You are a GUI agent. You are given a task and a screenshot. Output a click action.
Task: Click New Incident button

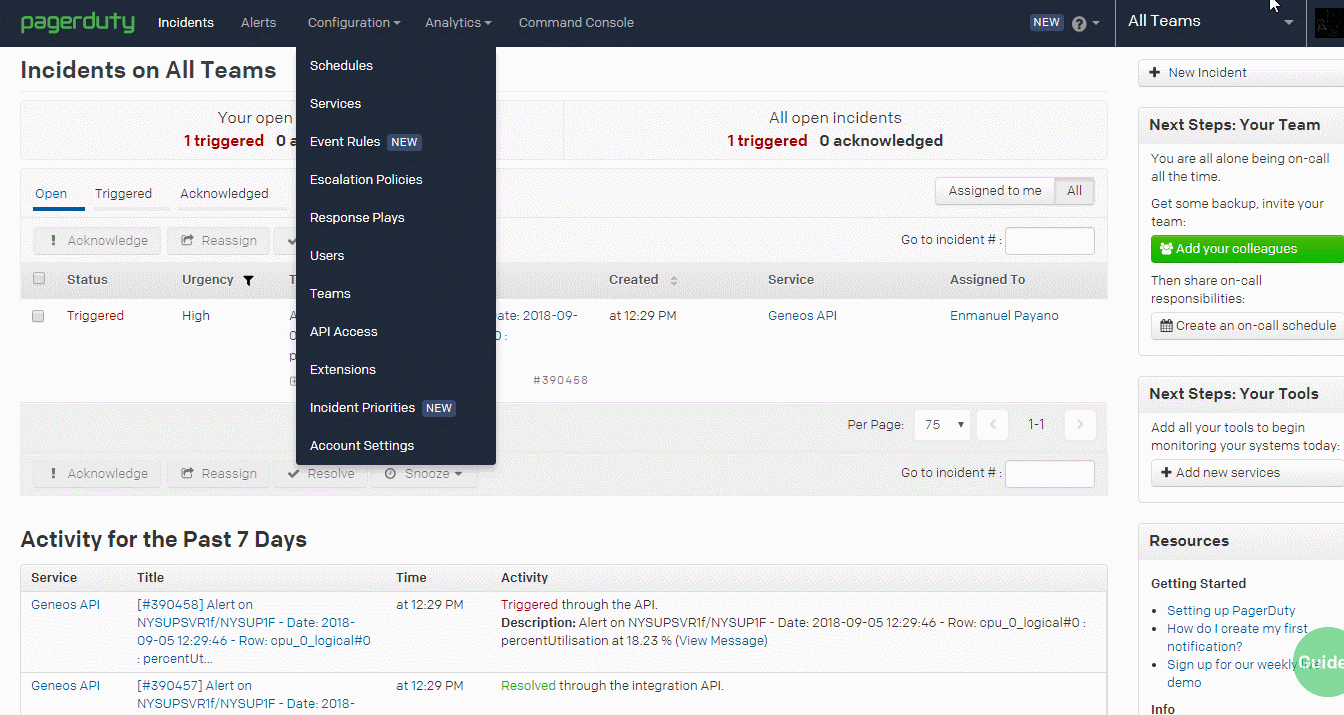[1241, 73]
